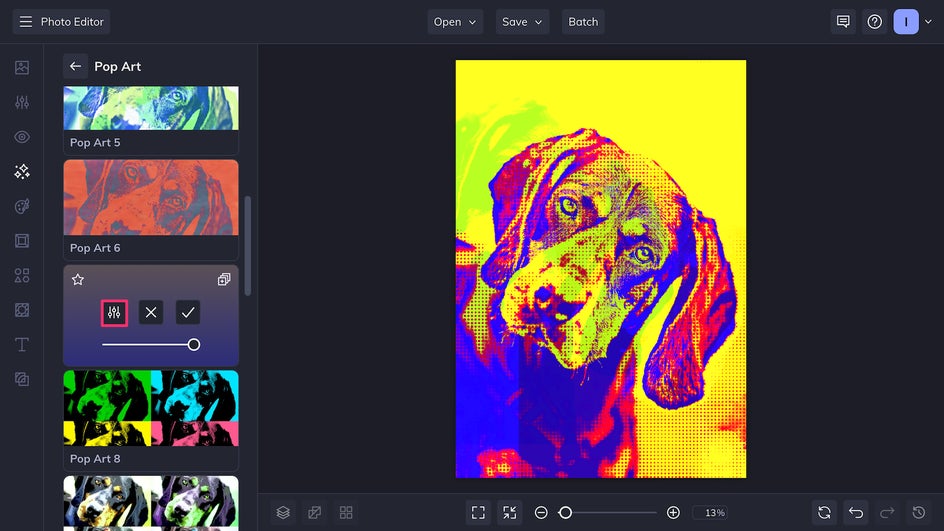Click the zoom slider handle
944x531 pixels.
coord(565,512)
